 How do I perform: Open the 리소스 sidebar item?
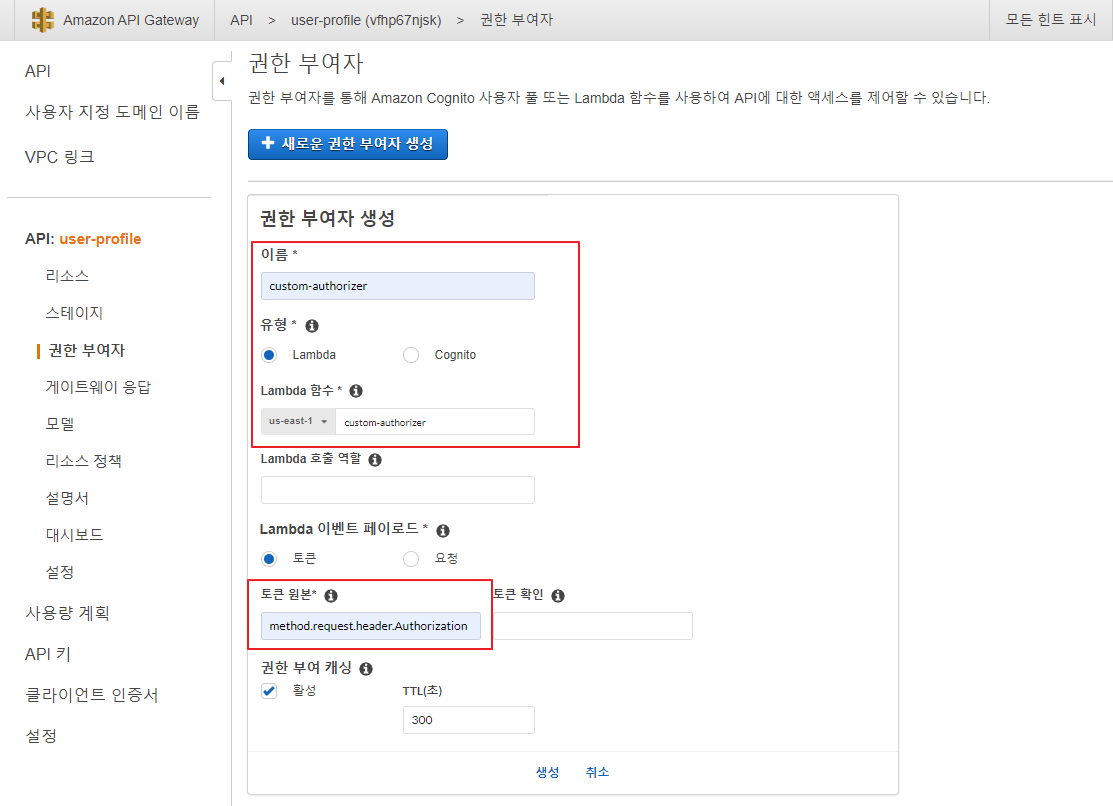(x=67, y=276)
